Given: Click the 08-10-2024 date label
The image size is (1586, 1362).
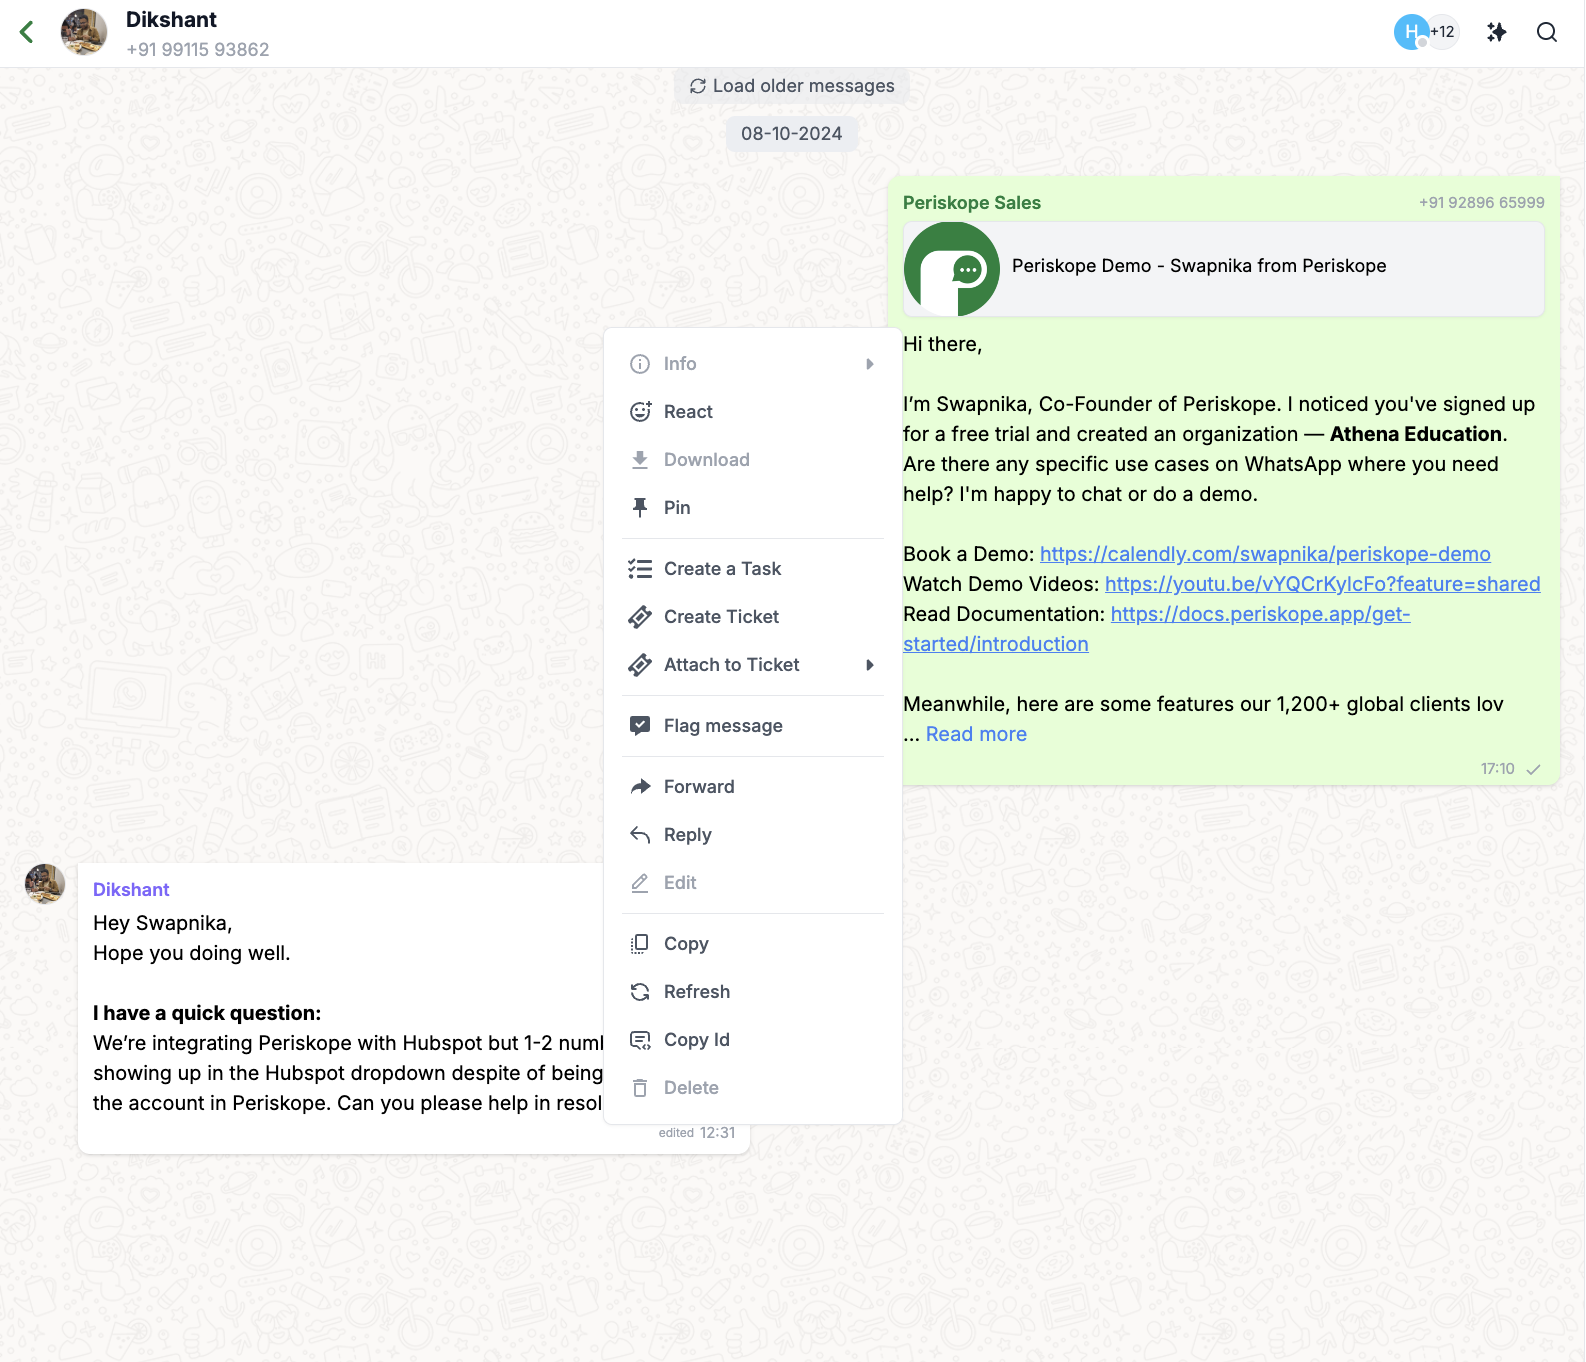Looking at the screenshot, I should [x=791, y=134].
